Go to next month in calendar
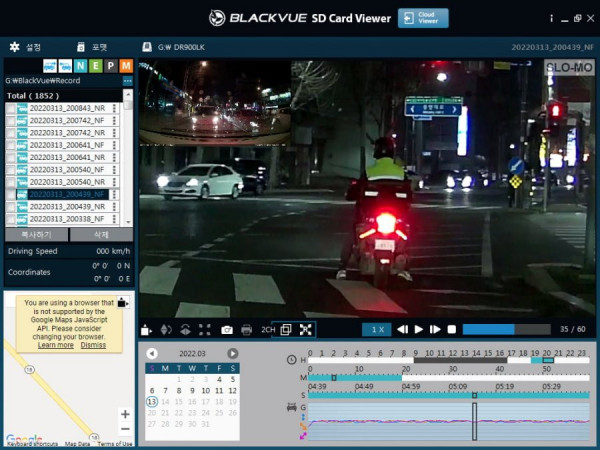Image resolution: width=600 pixels, height=450 pixels. (232, 353)
